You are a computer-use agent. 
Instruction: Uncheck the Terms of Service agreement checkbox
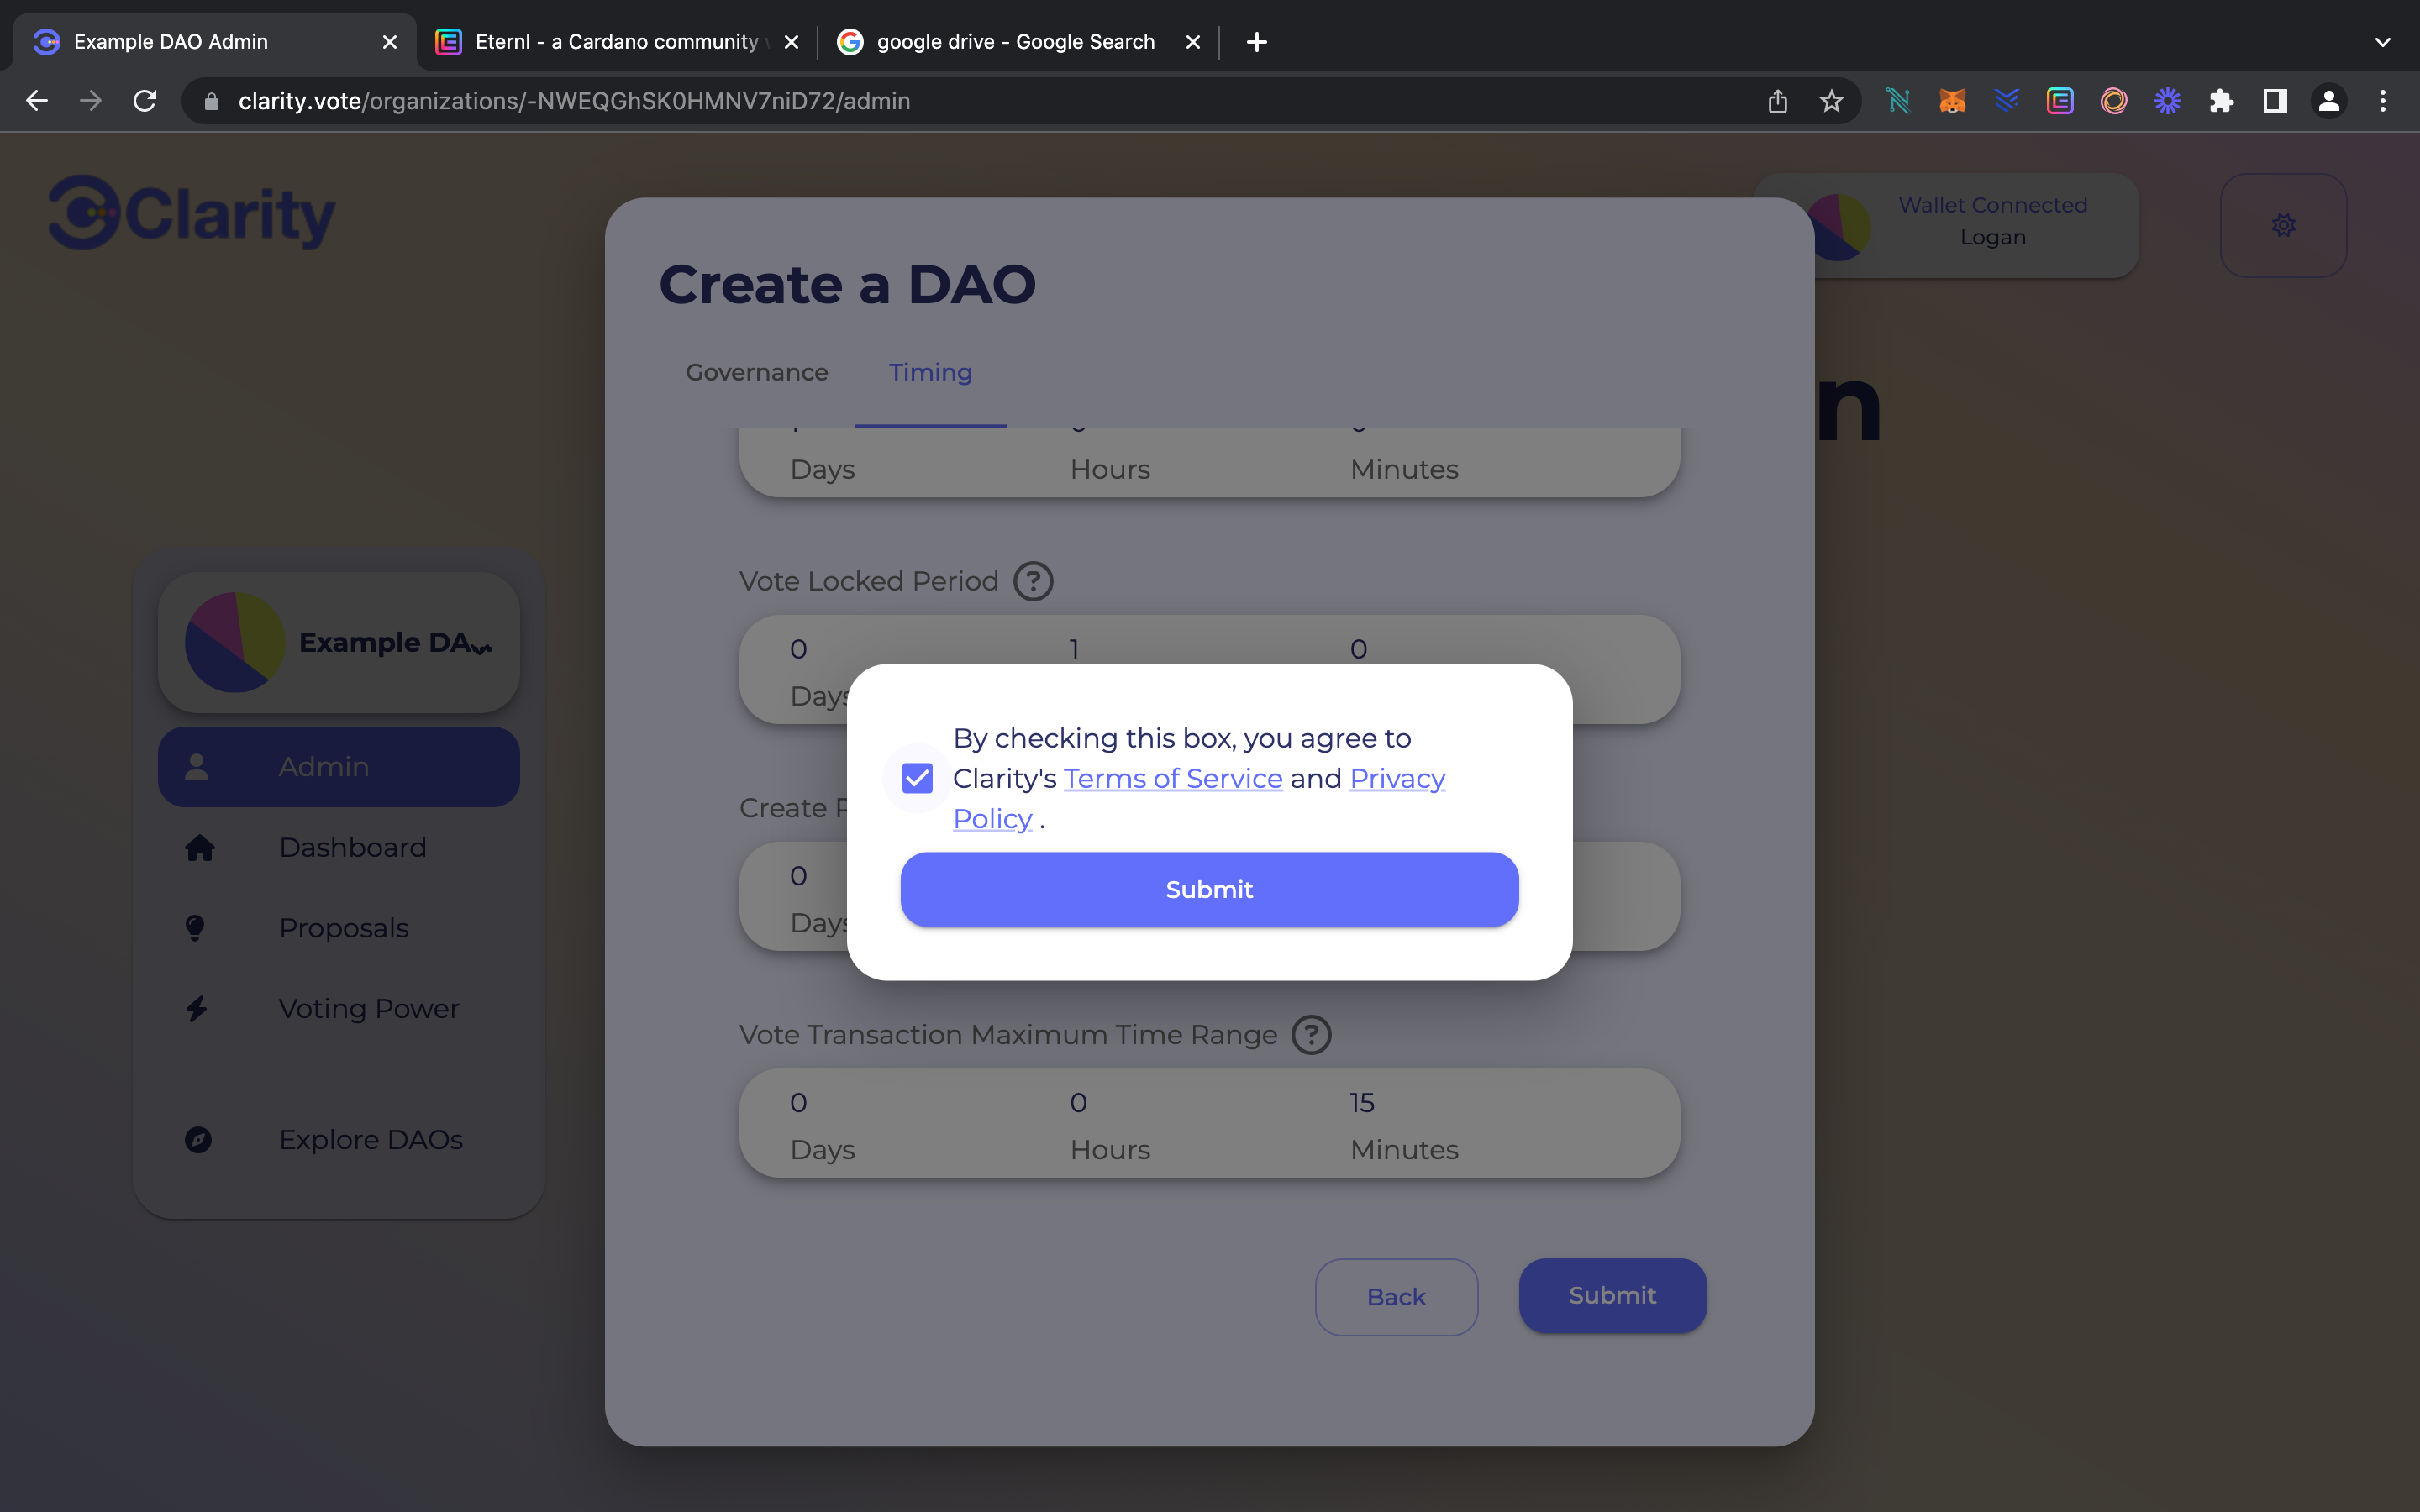click(x=917, y=778)
